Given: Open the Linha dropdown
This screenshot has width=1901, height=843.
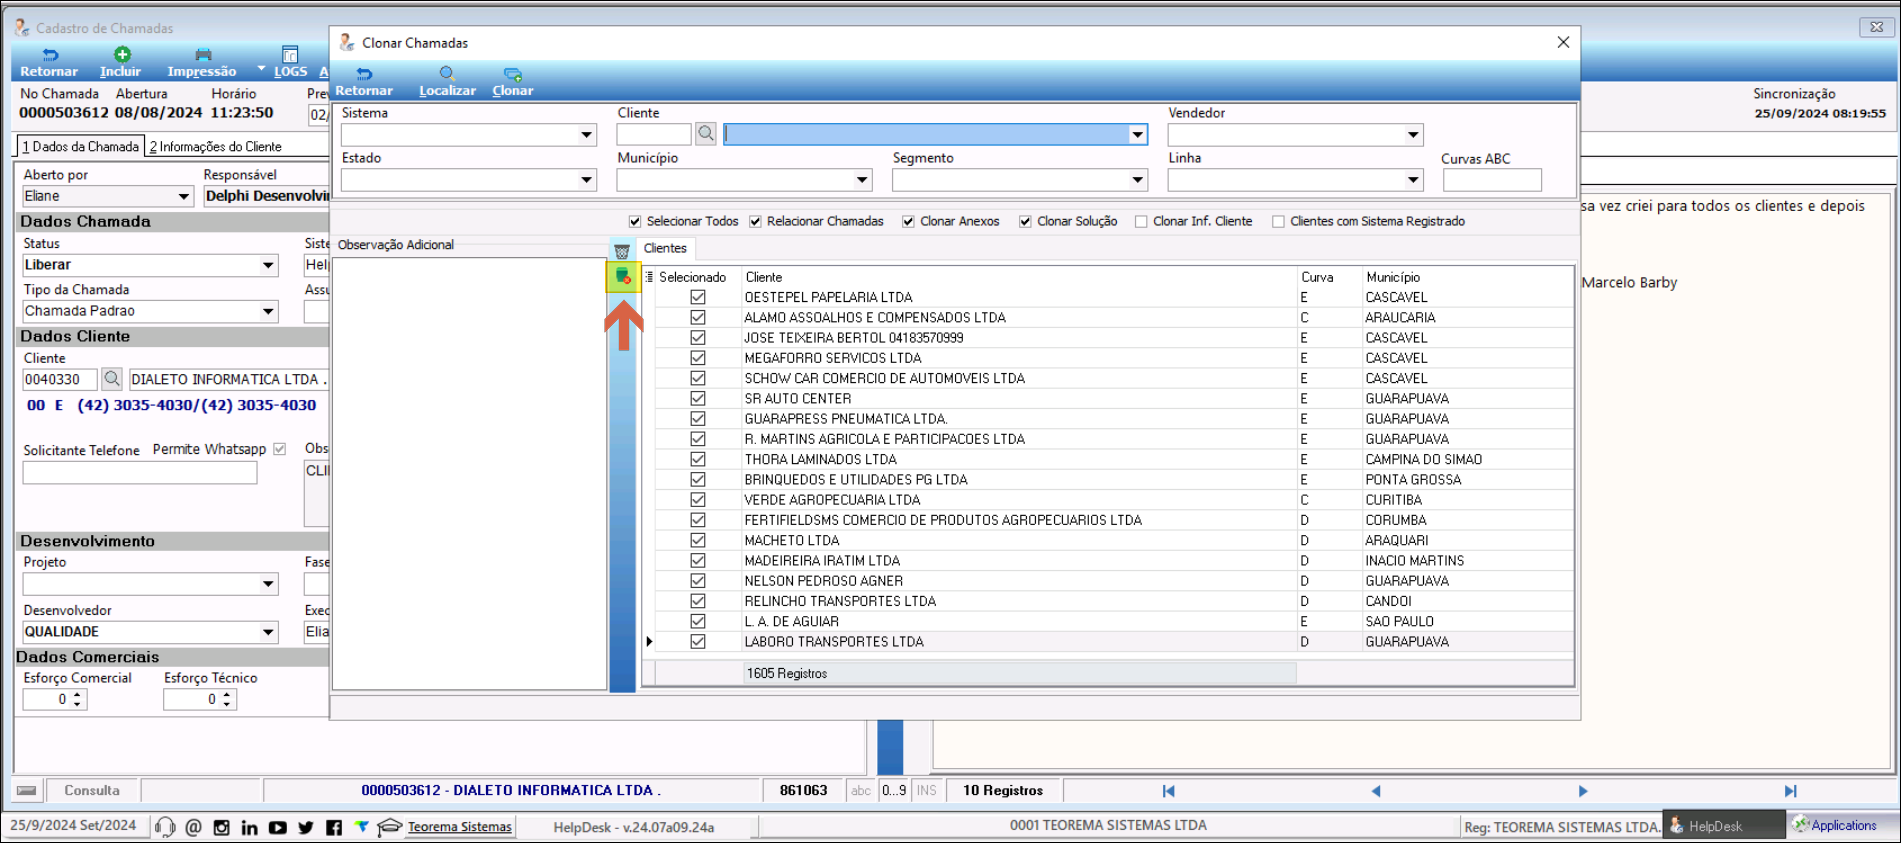Looking at the screenshot, I should 1413,180.
